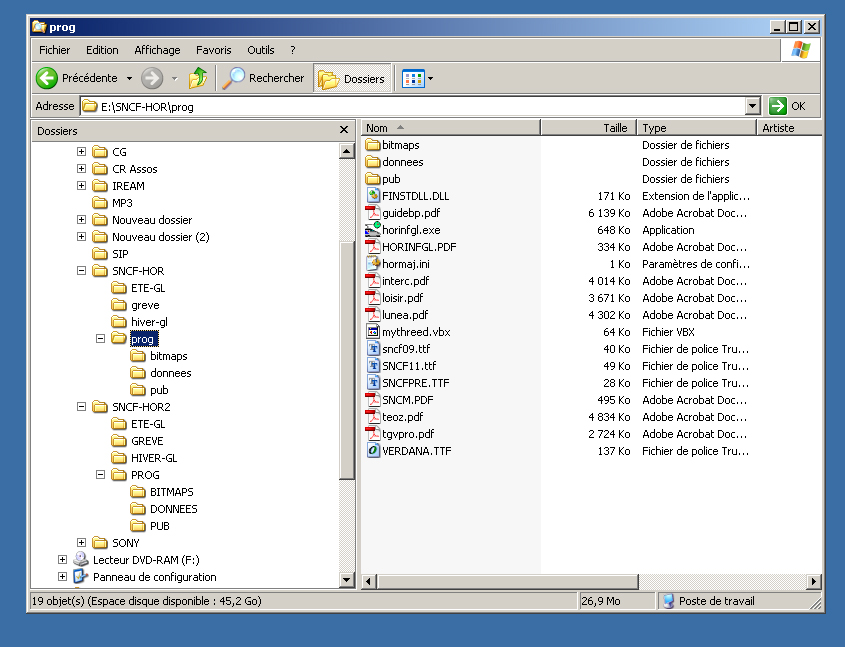Image resolution: width=845 pixels, height=647 pixels.
Task: Click the folder tree scroll down arrow
Action: [347, 580]
